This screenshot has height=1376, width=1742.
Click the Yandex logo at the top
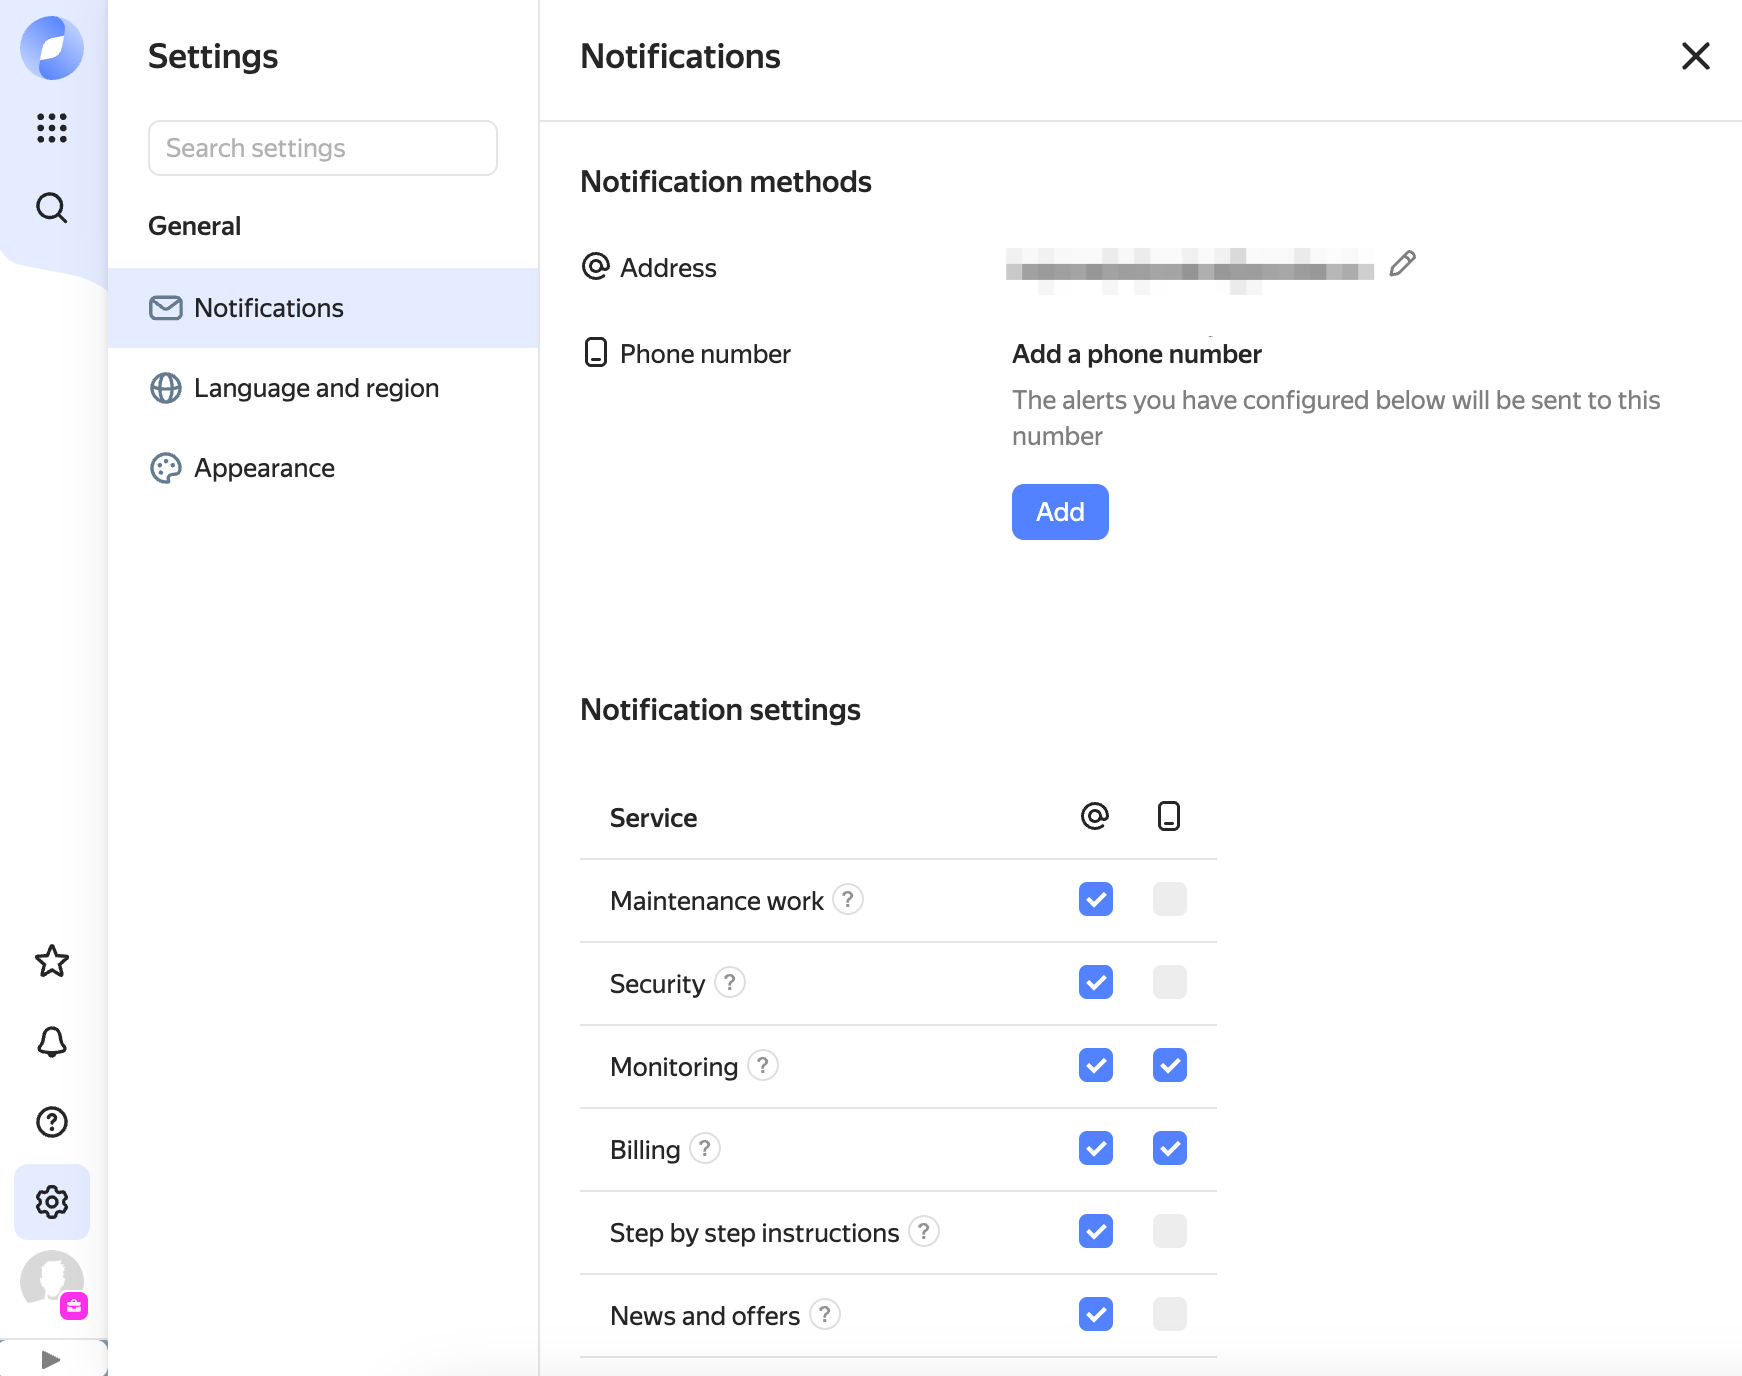click(52, 48)
